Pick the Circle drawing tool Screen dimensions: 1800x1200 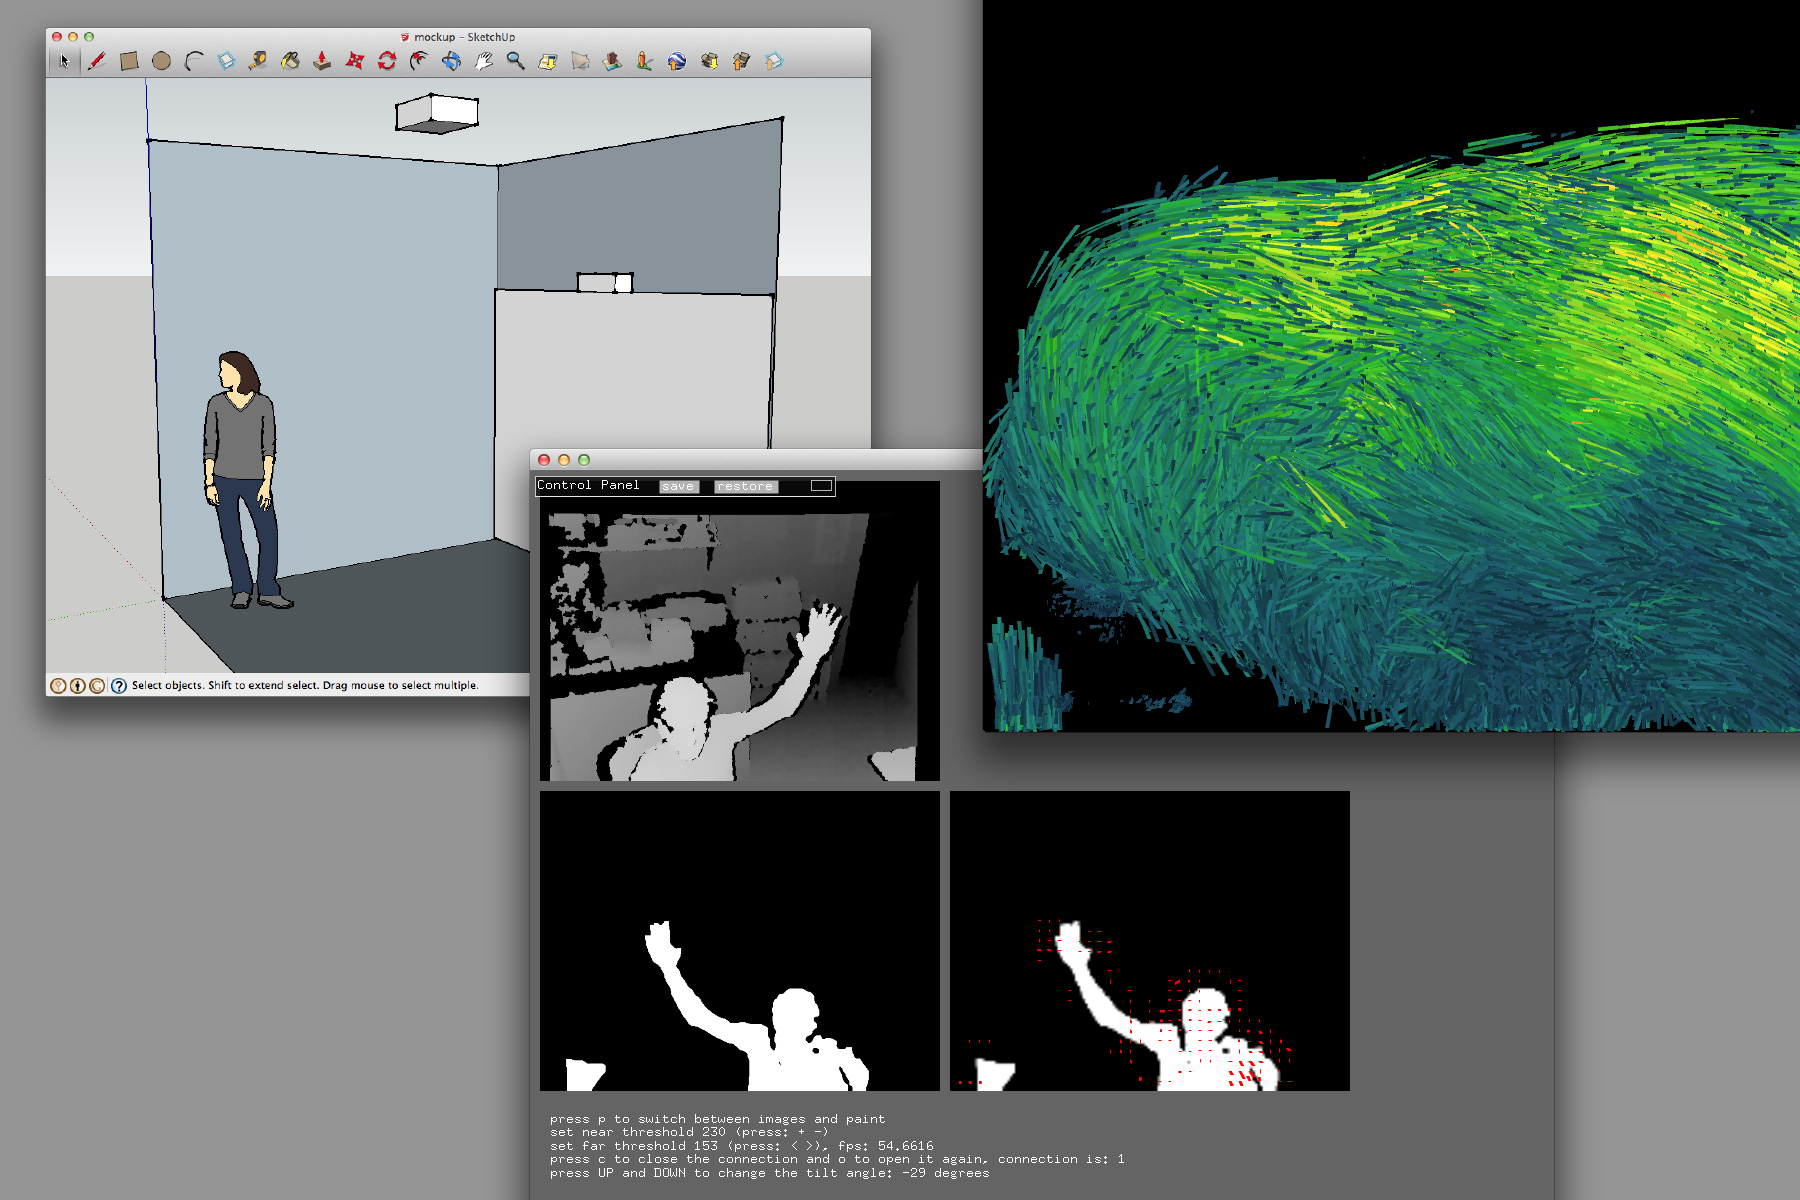pos(161,61)
